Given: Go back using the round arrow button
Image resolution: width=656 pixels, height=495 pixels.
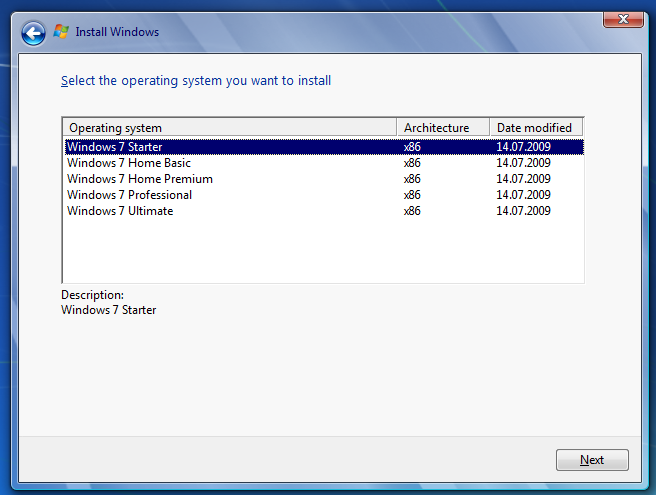Looking at the screenshot, I should click(x=33, y=33).
